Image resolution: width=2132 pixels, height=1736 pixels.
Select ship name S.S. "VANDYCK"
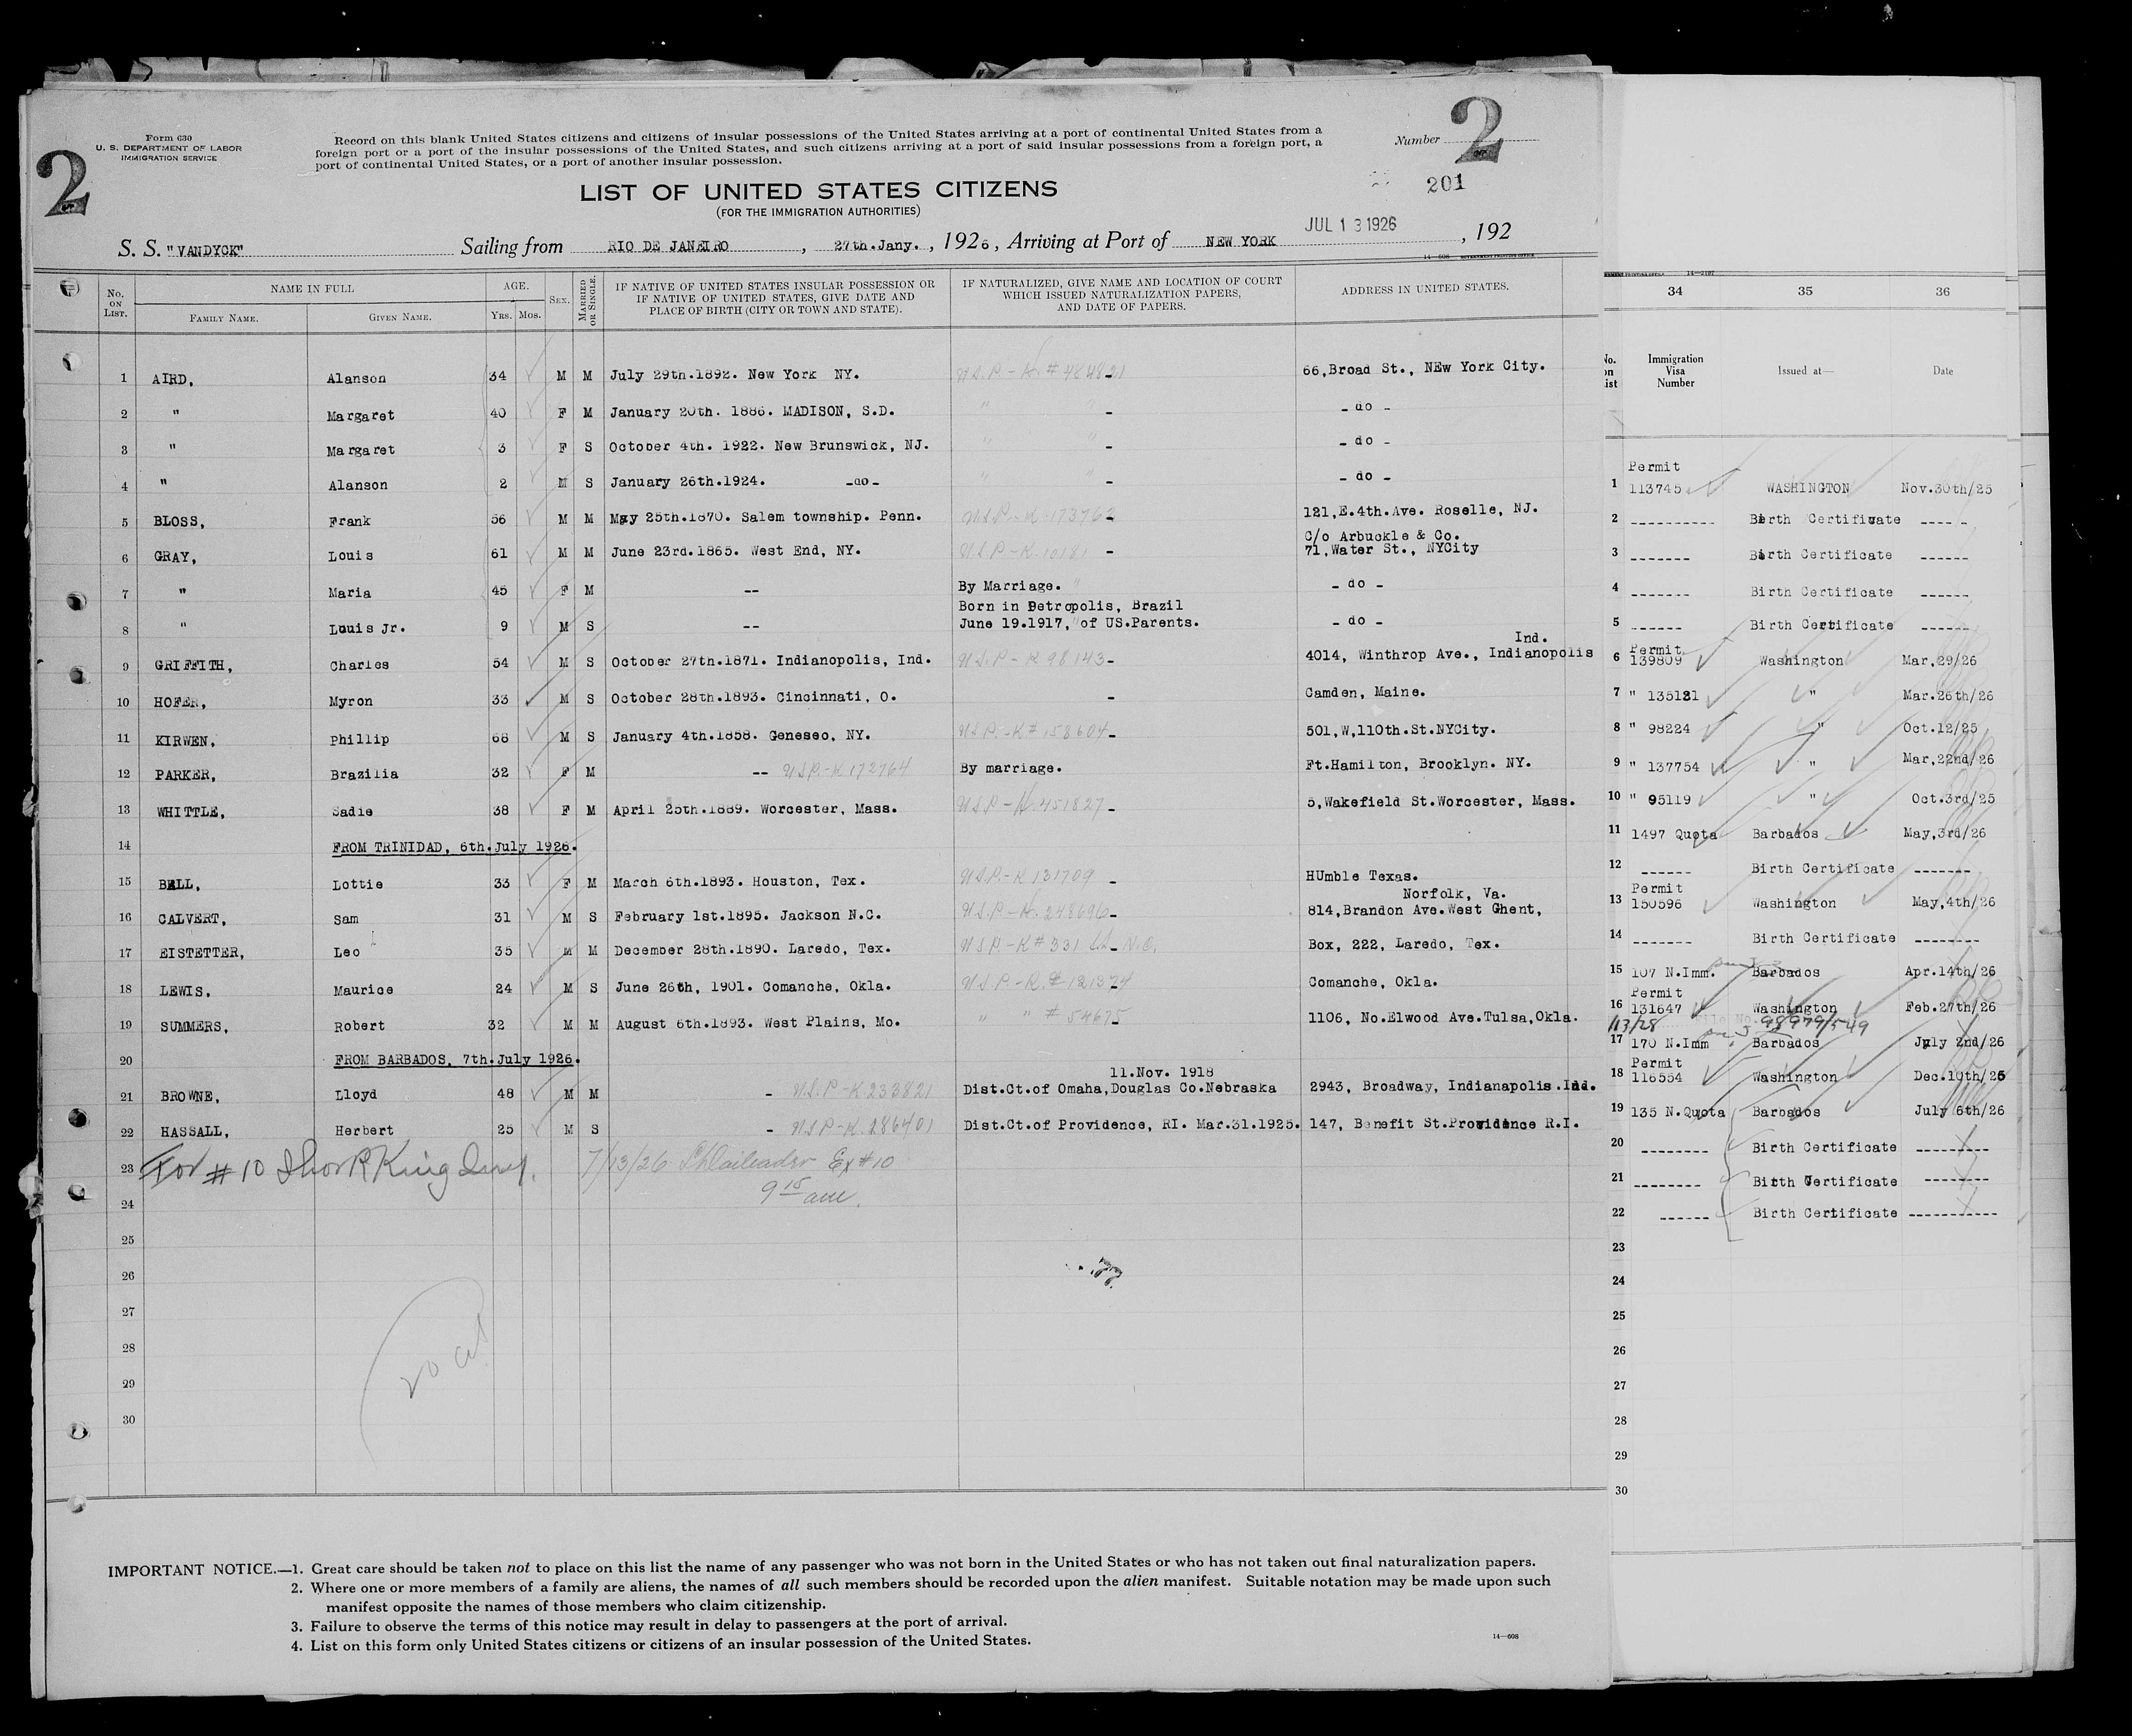pos(180,248)
